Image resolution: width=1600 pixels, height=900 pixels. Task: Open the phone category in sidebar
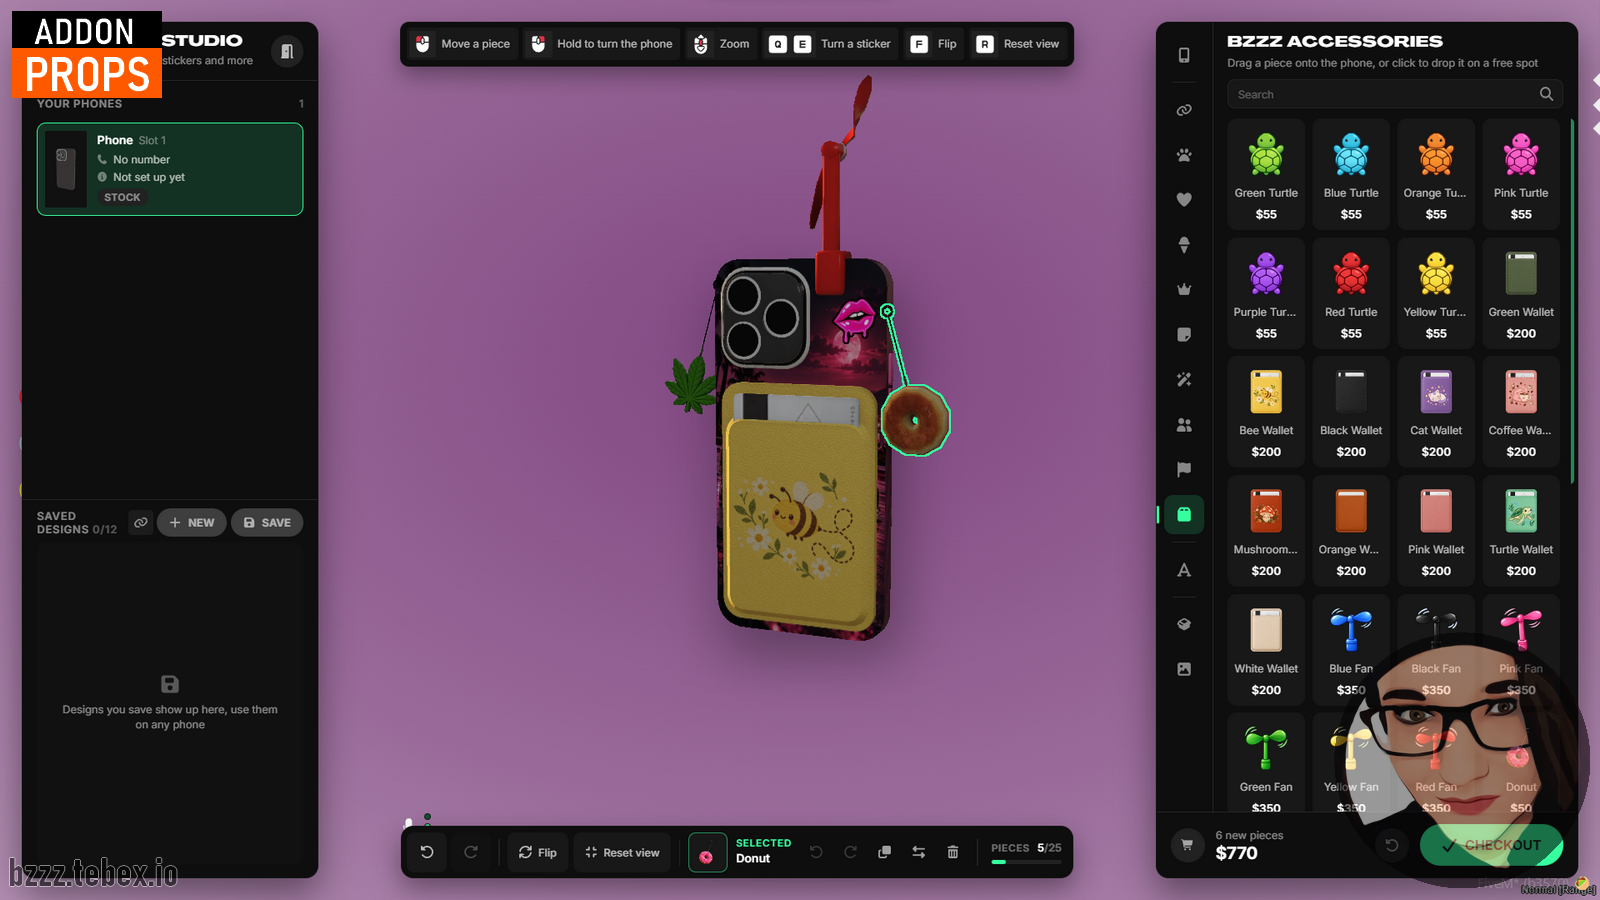(1184, 55)
